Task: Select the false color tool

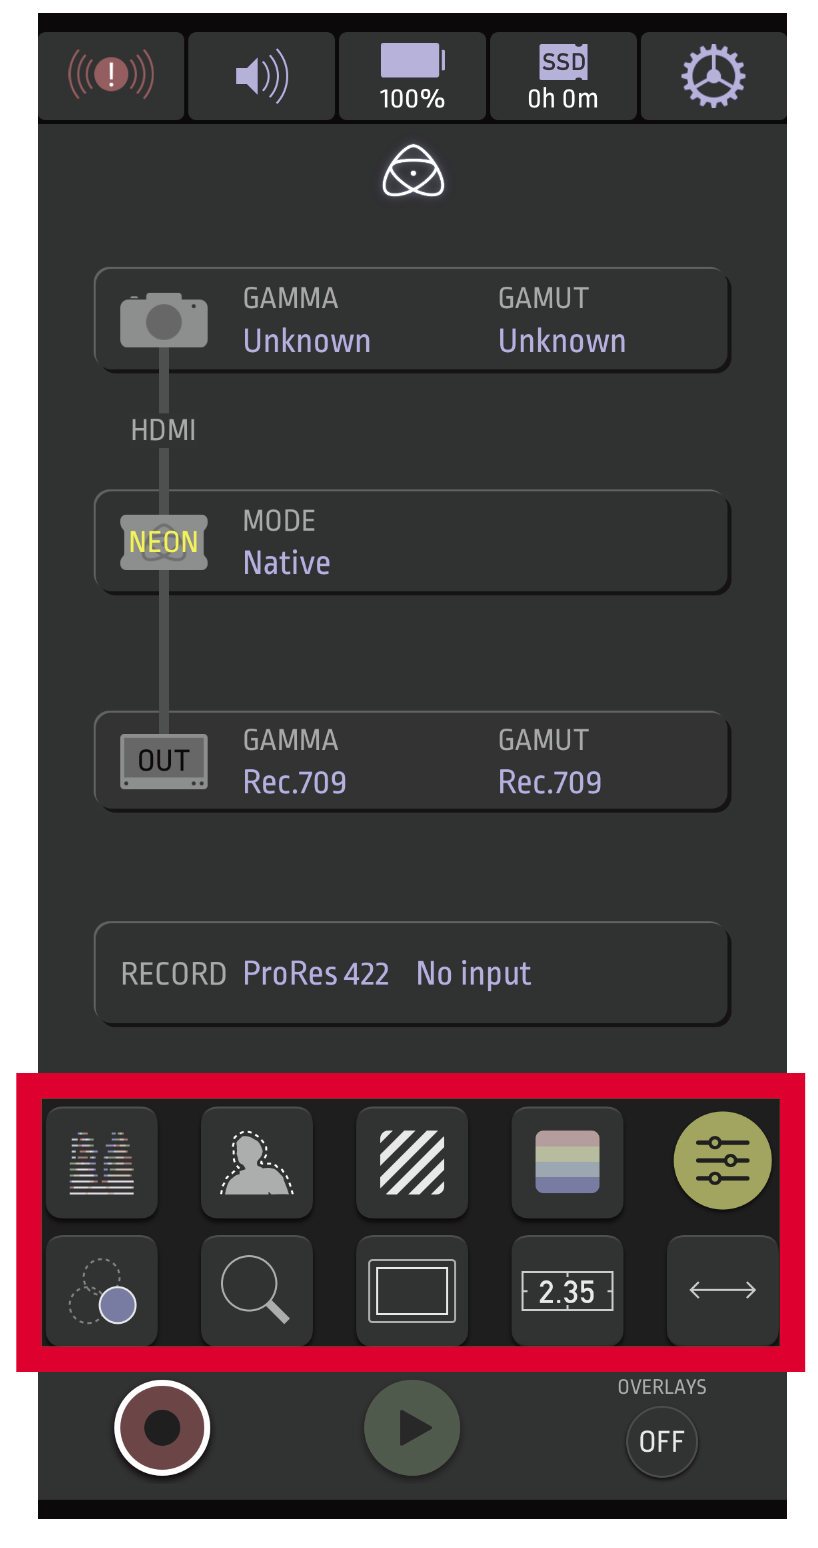Action: pos(567,1162)
